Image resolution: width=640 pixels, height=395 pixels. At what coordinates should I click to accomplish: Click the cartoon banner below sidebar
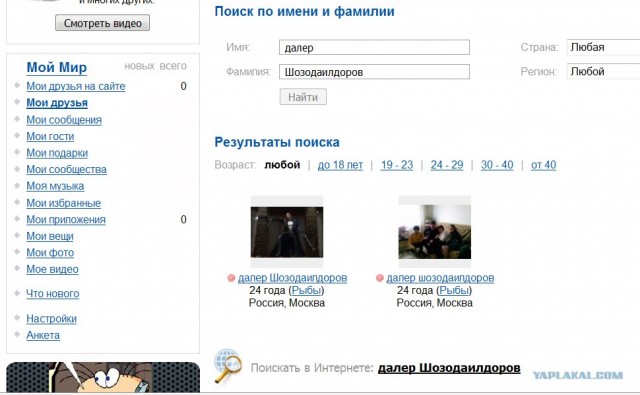coord(103,377)
